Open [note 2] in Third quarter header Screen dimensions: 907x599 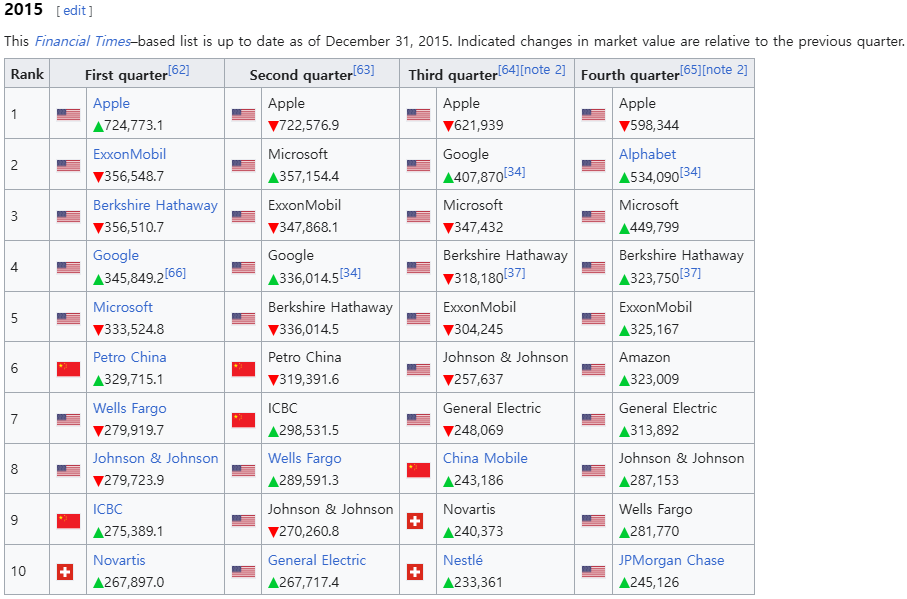pyautogui.click(x=543, y=70)
